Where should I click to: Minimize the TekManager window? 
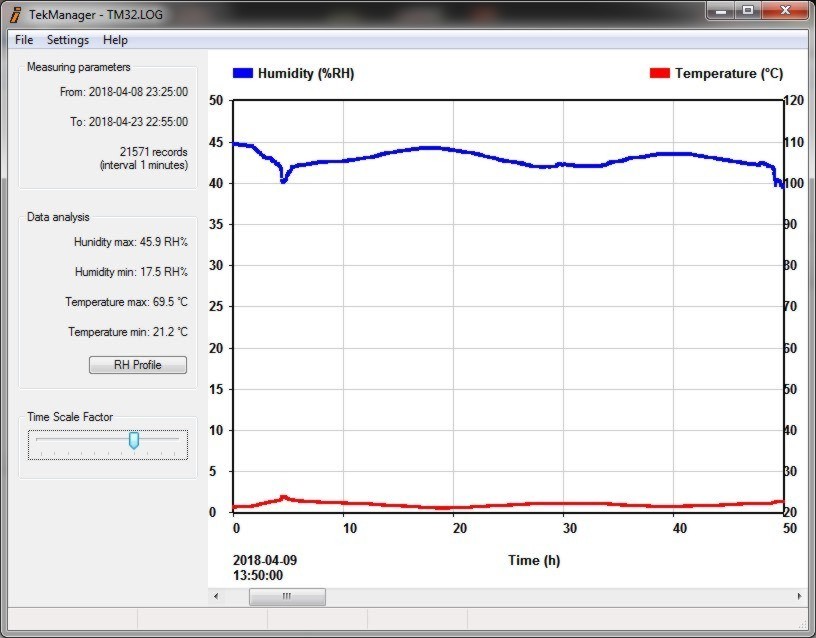(x=720, y=11)
